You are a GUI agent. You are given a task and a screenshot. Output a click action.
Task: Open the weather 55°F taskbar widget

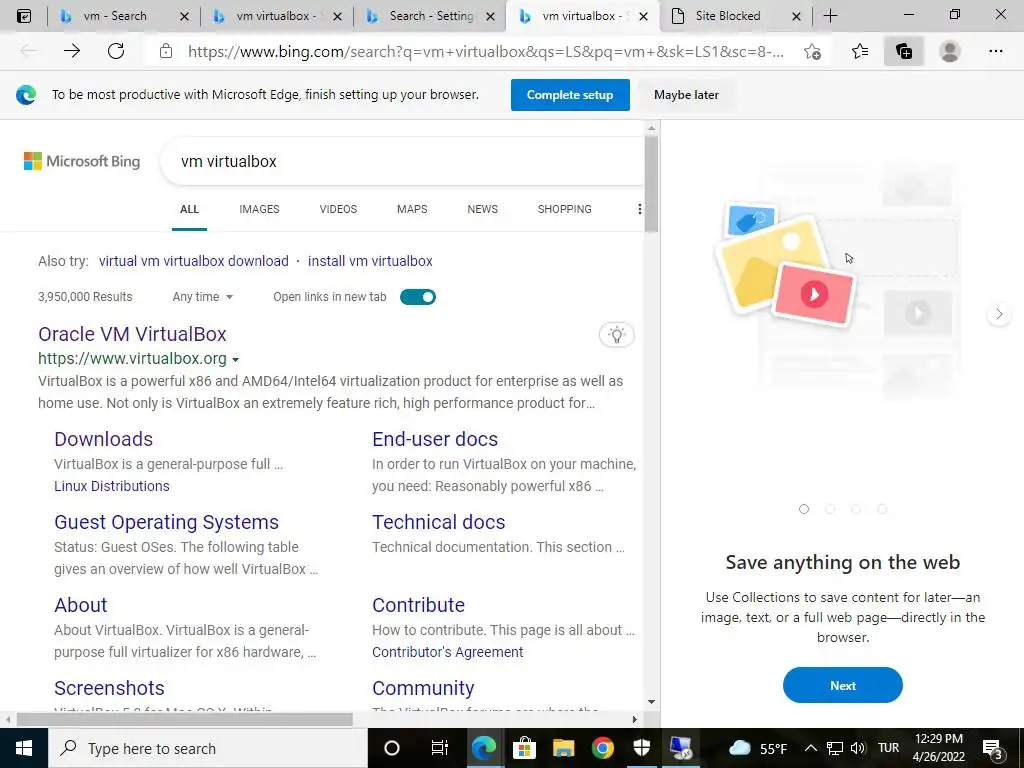coord(758,748)
